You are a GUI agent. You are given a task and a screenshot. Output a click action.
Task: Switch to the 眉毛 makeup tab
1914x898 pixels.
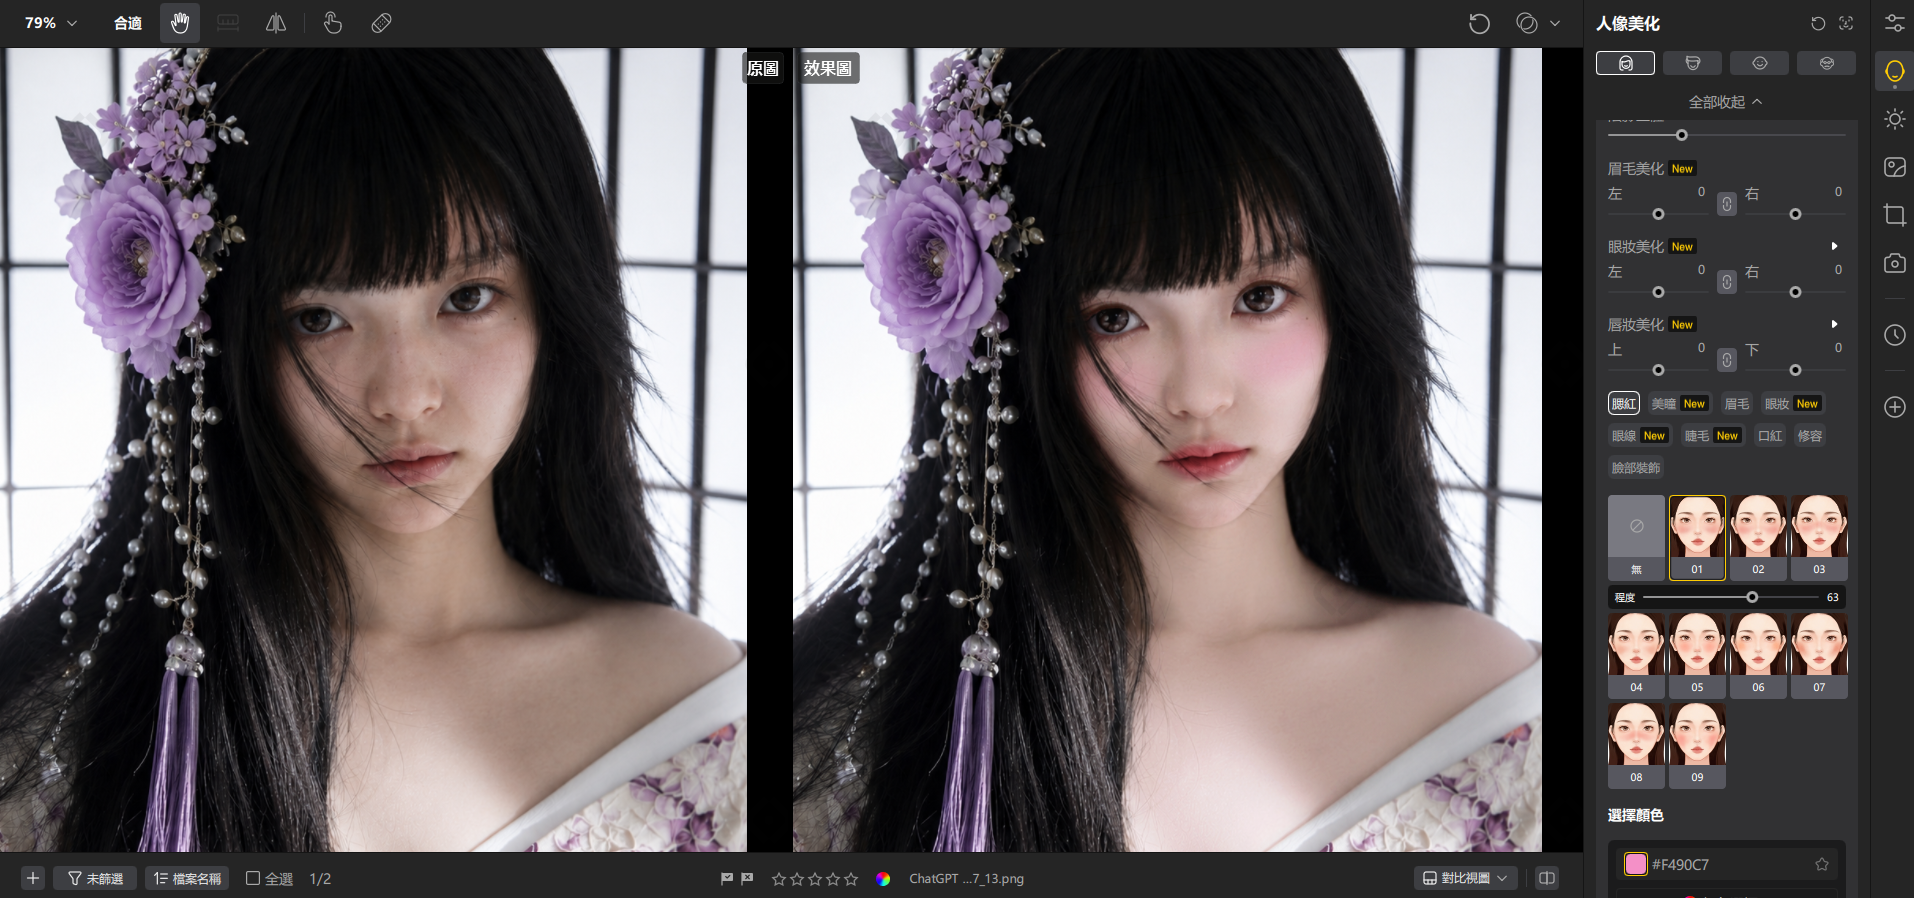click(1737, 404)
